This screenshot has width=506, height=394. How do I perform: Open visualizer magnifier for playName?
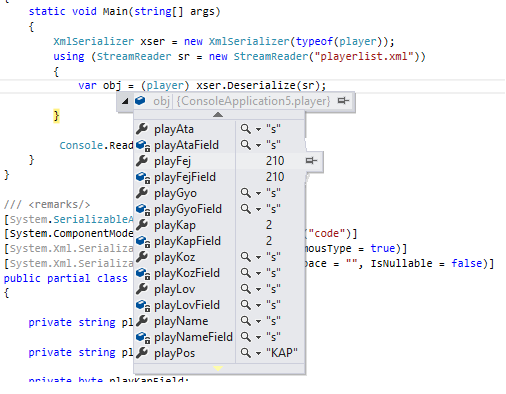point(246,321)
